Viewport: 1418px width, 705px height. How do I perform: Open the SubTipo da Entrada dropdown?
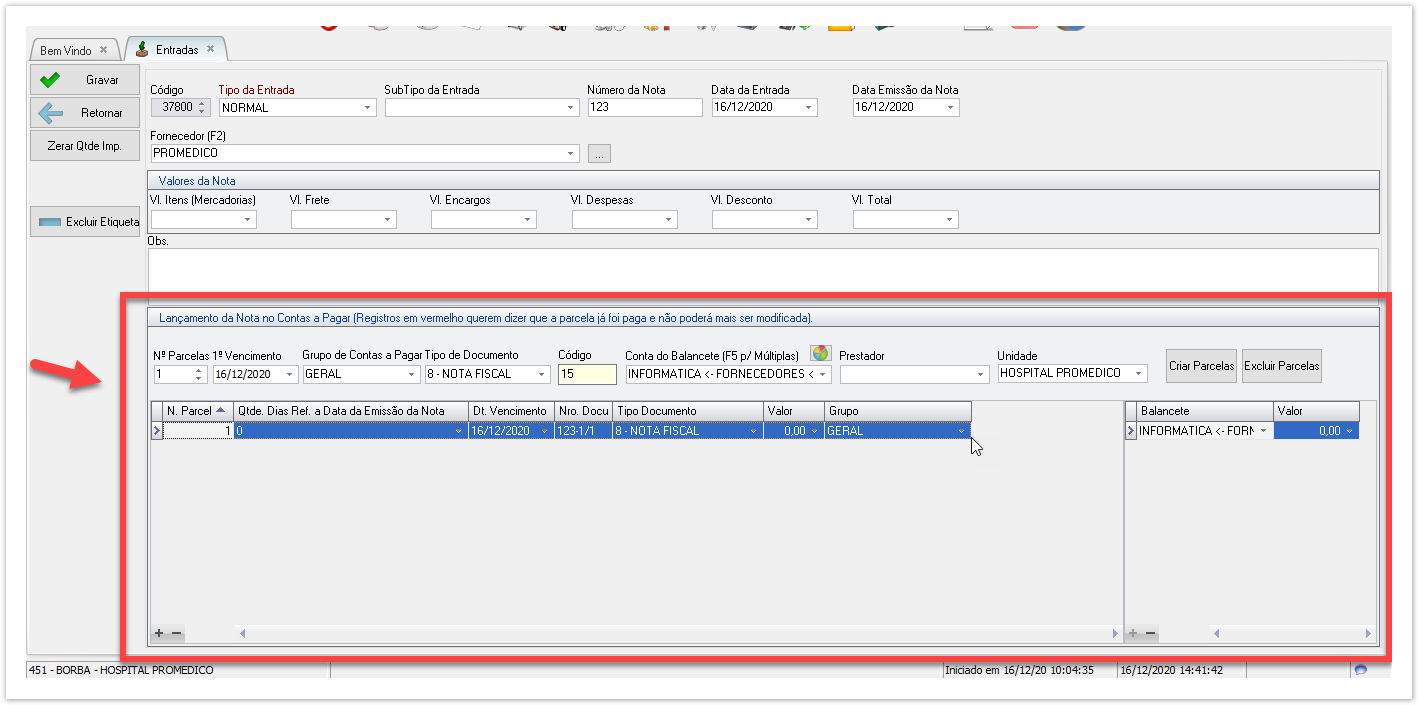[571, 108]
